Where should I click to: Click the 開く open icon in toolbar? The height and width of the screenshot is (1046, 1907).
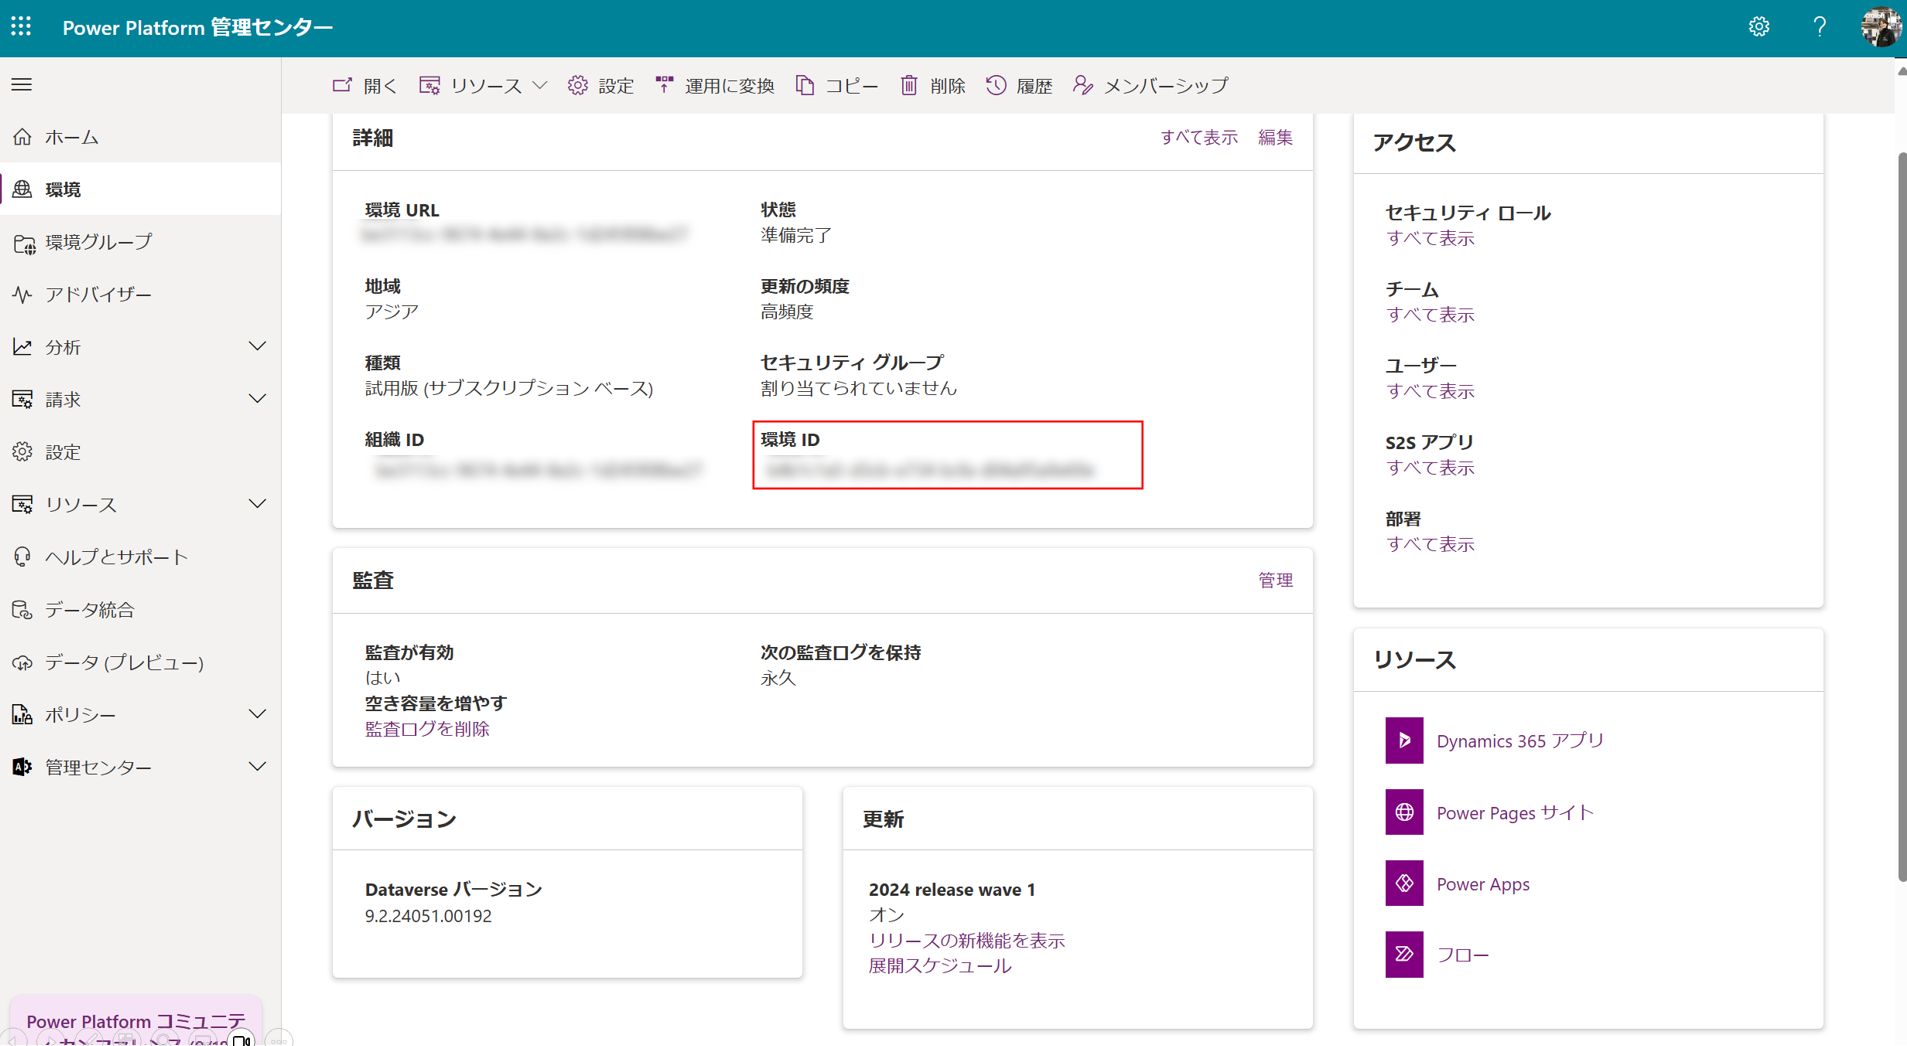[342, 85]
